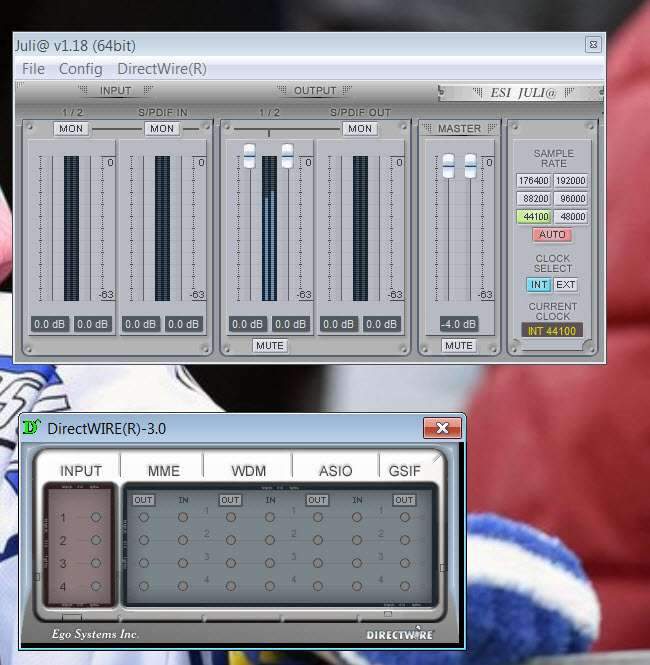The image size is (650, 665).
Task: Click the ASIO OUT header button
Action: click(x=317, y=500)
